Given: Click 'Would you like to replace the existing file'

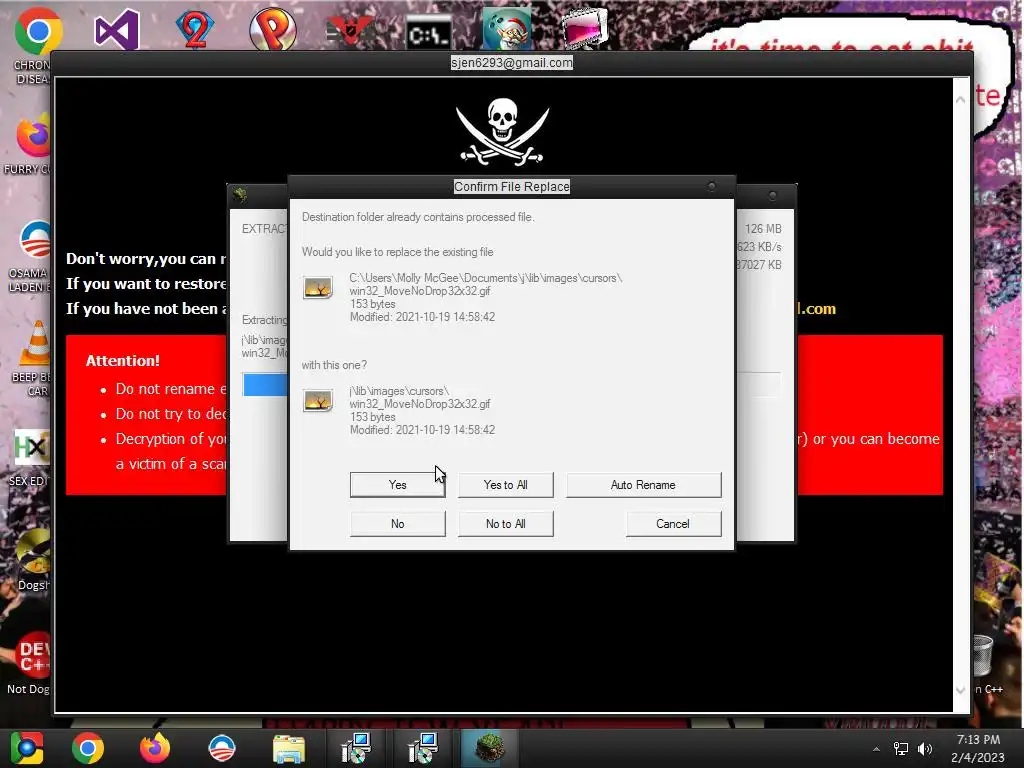Looking at the screenshot, I should pyautogui.click(x=398, y=252).
